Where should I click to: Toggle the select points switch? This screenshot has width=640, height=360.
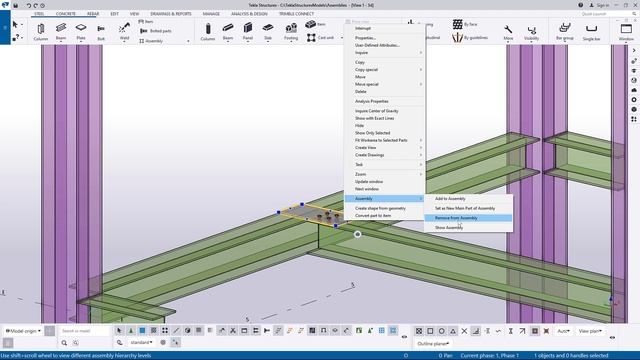pos(165,331)
